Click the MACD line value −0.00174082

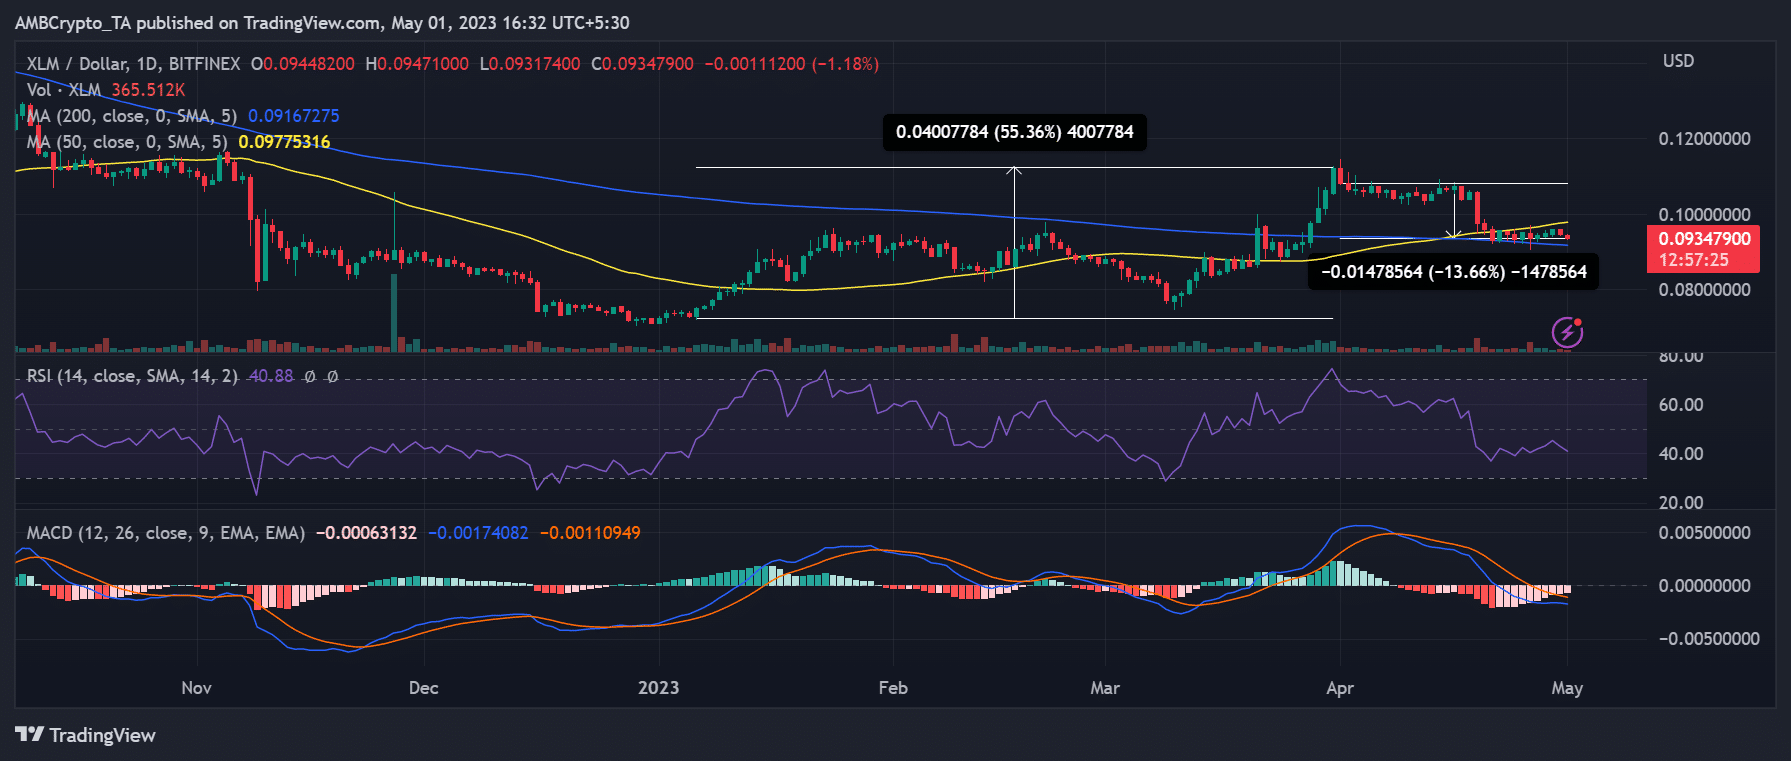tap(478, 533)
